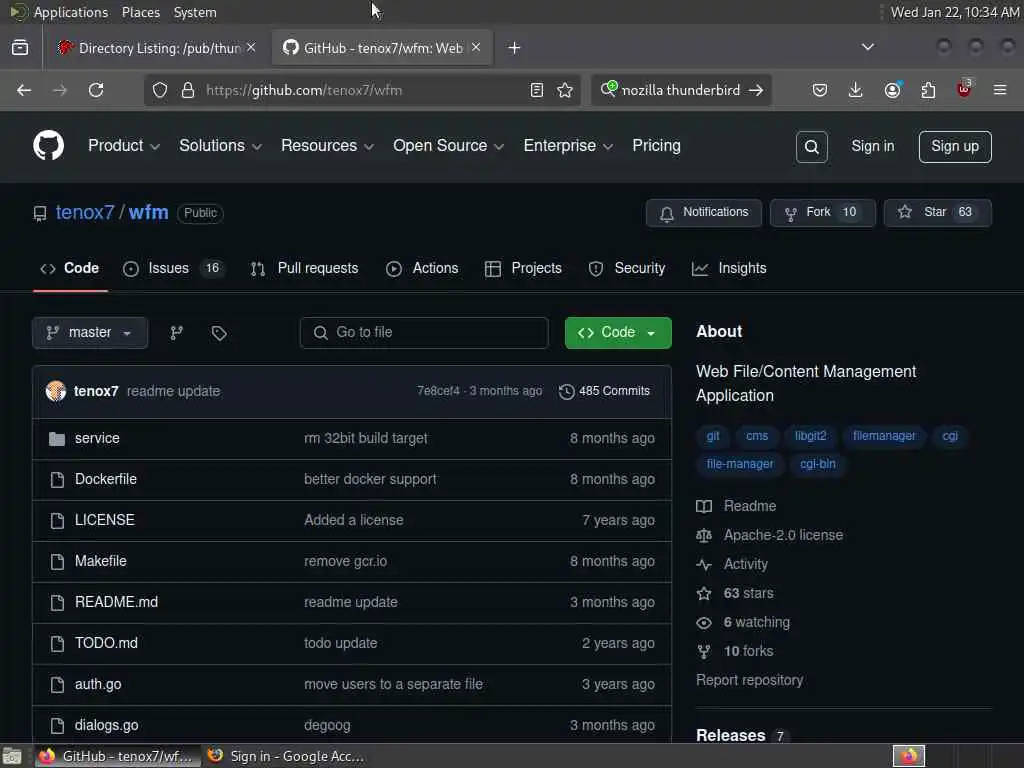Click Sign up button
Image resolution: width=1024 pixels, height=768 pixels.
coord(955,147)
